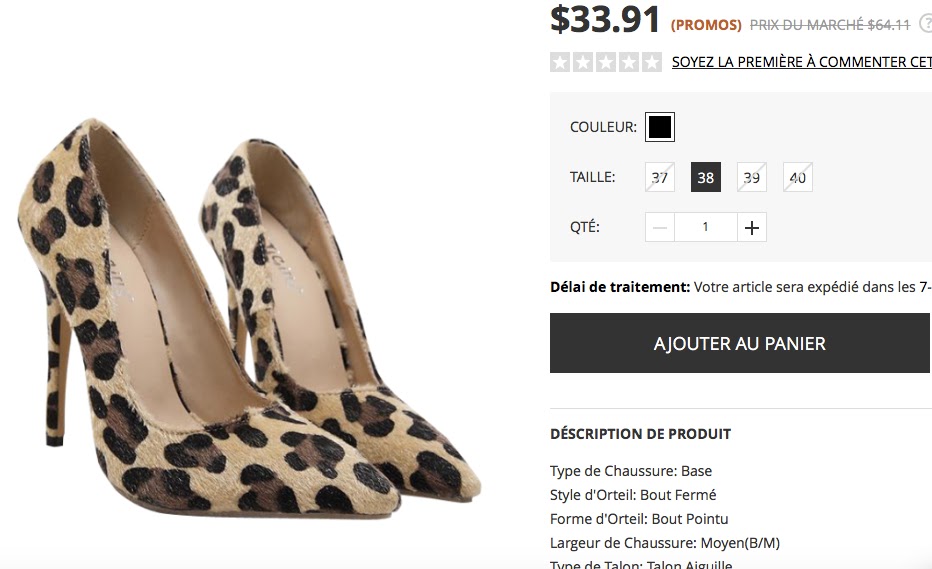Pick size 39
The height and width of the screenshot is (569, 932).
[x=752, y=178]
